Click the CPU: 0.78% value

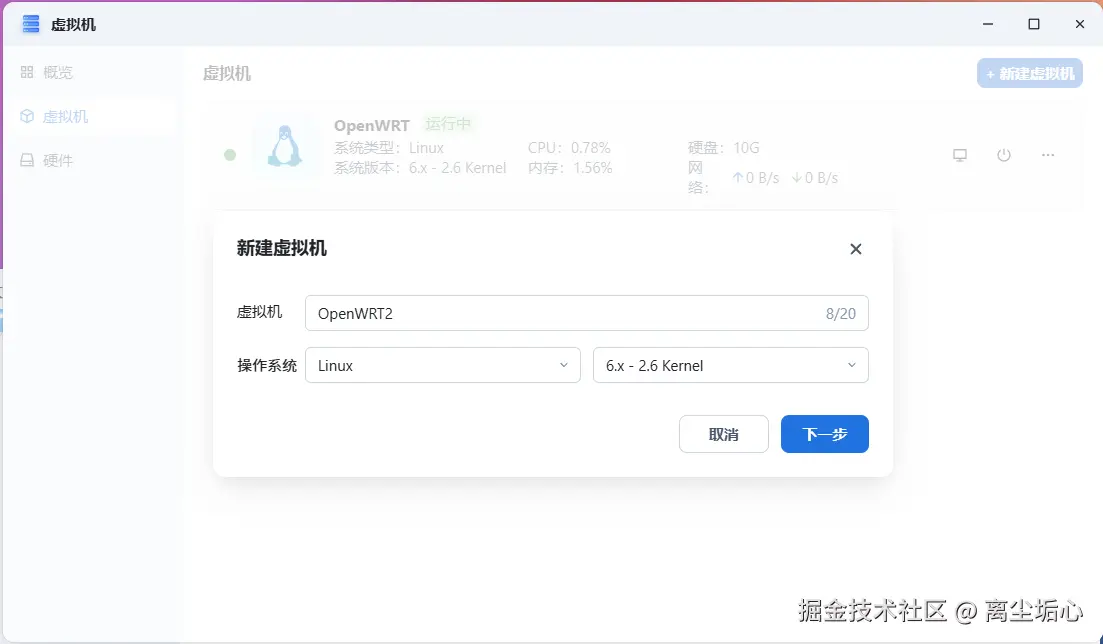click(x=569, y=148)
